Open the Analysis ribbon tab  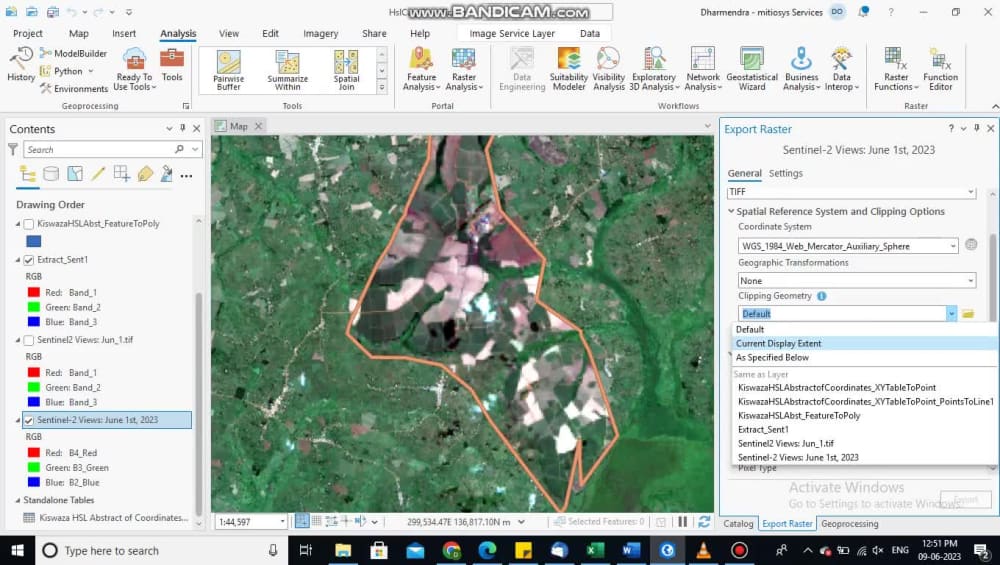tap(178, 34)
